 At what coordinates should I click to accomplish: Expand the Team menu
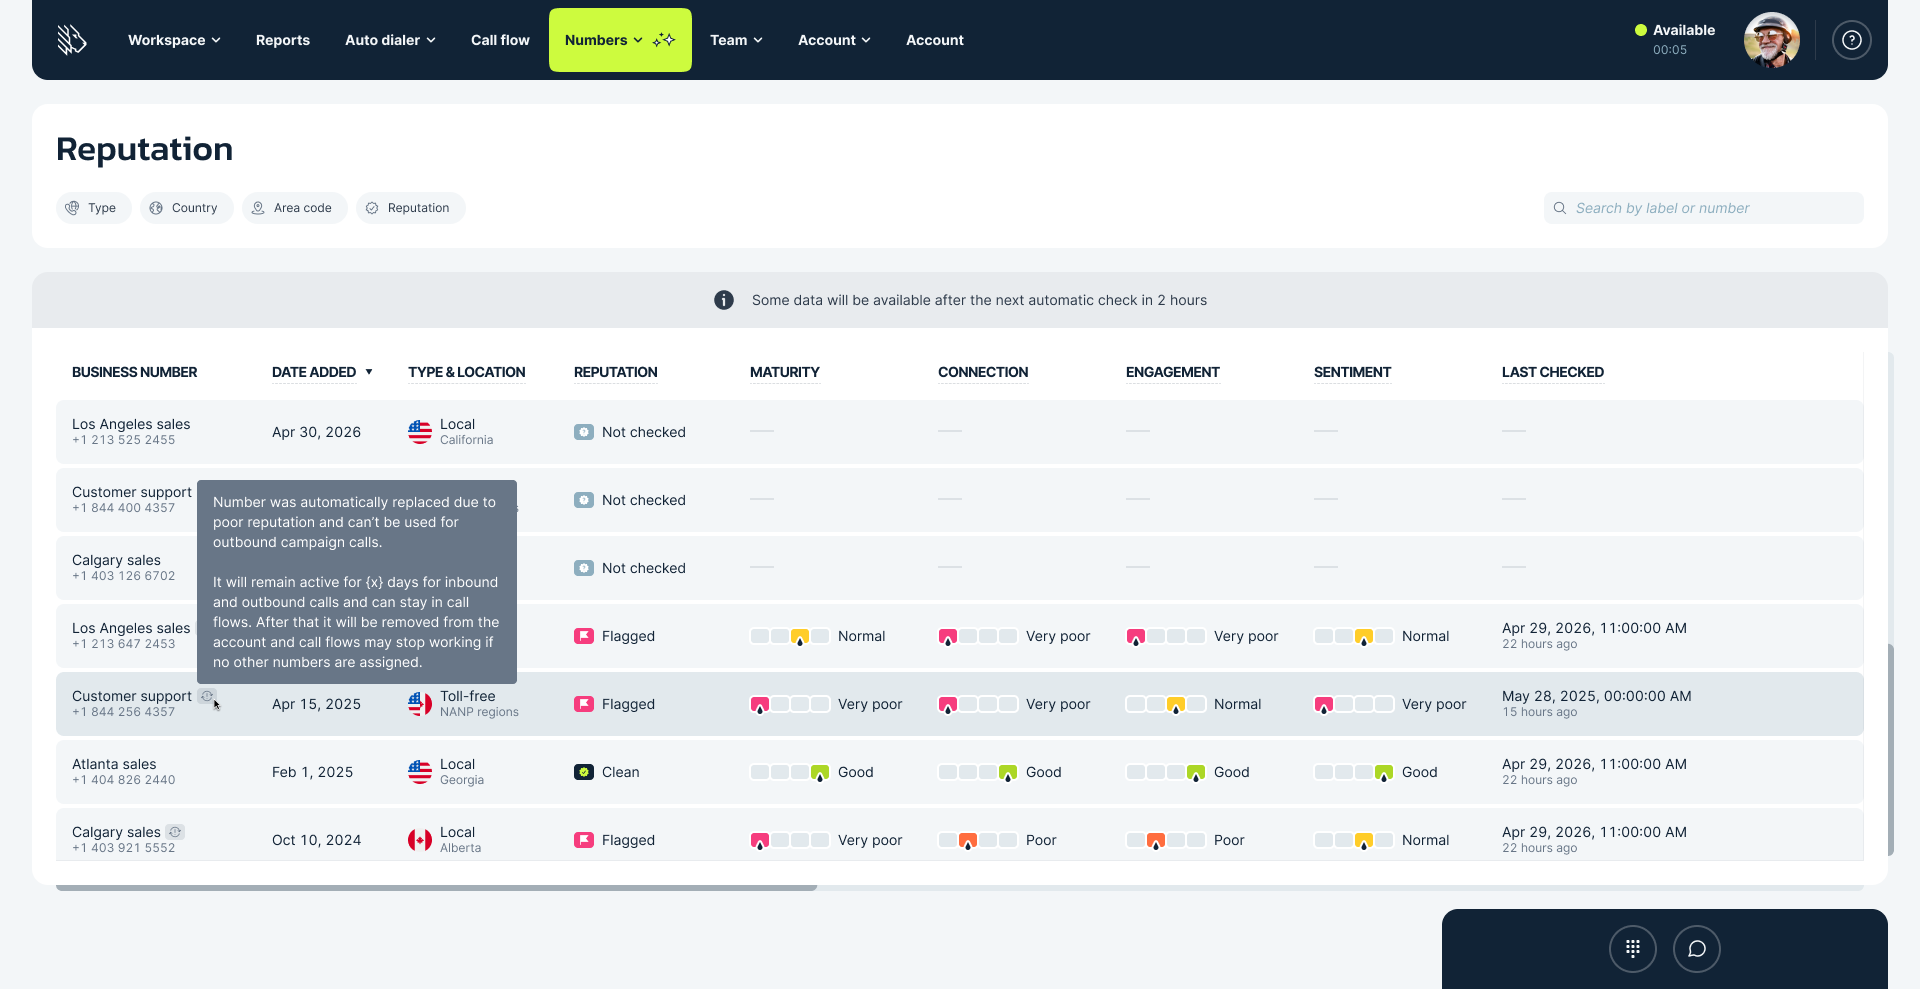(736, 40)
